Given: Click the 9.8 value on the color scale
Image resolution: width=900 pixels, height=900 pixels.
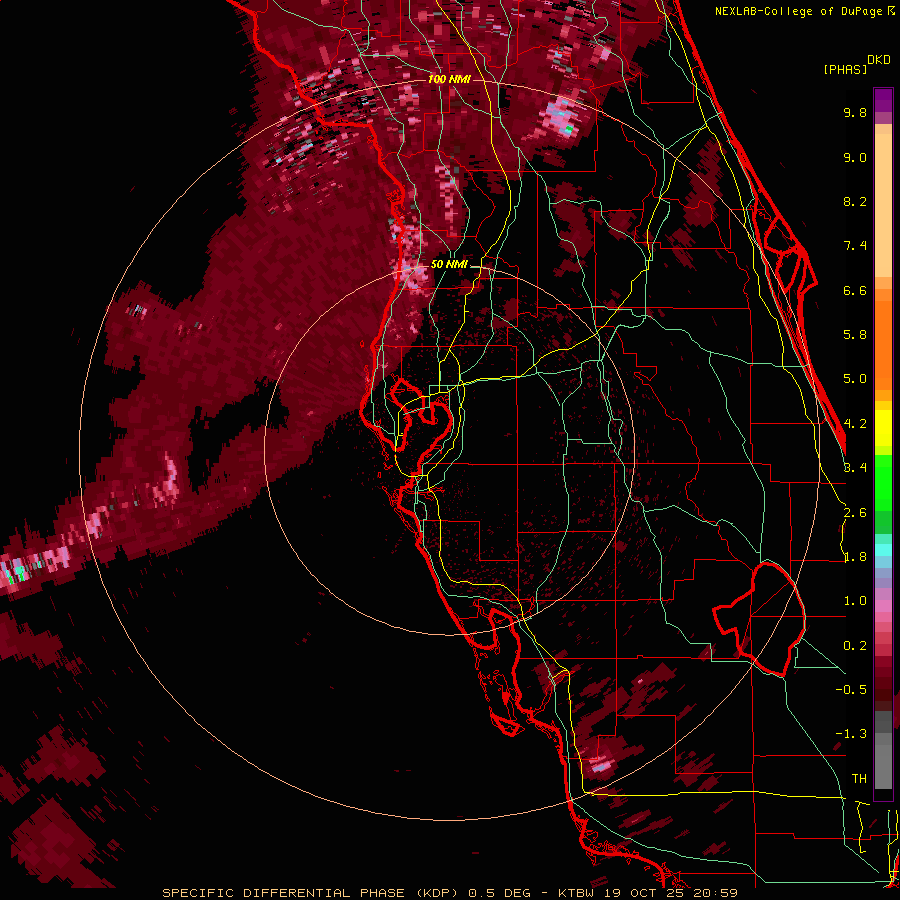Looking at the screenshot, I should 855,112.
